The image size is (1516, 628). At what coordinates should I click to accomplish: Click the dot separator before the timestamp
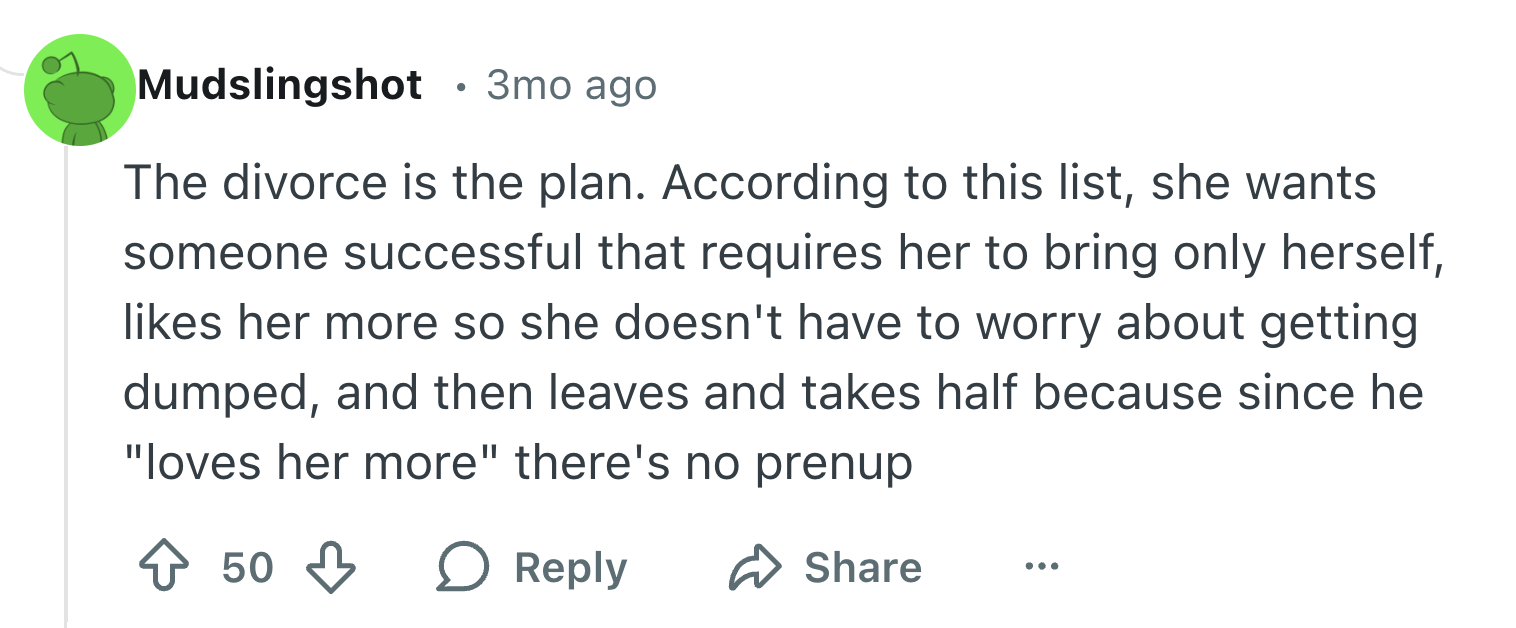tap(459, 87)
